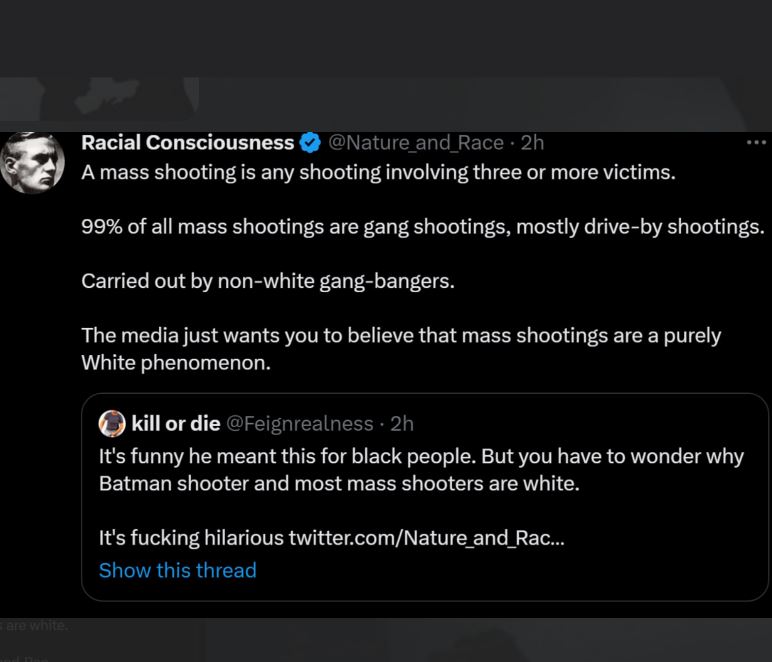Viewport: 772px width, 662px height.
Task: Open the quoted tweet's 2h timestamp
Action: click(x=402, y=423)
